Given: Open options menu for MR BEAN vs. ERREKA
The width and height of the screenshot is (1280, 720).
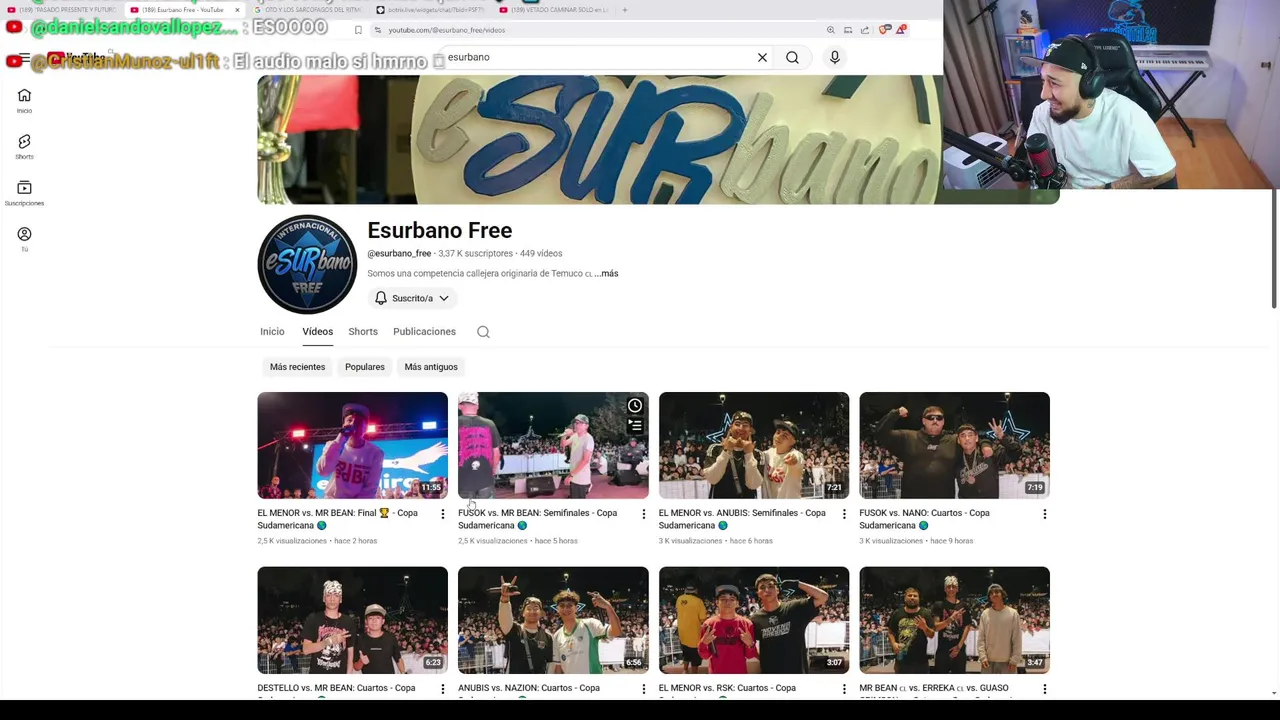Looking at the screenshot, I should (x=1044, y=689).
